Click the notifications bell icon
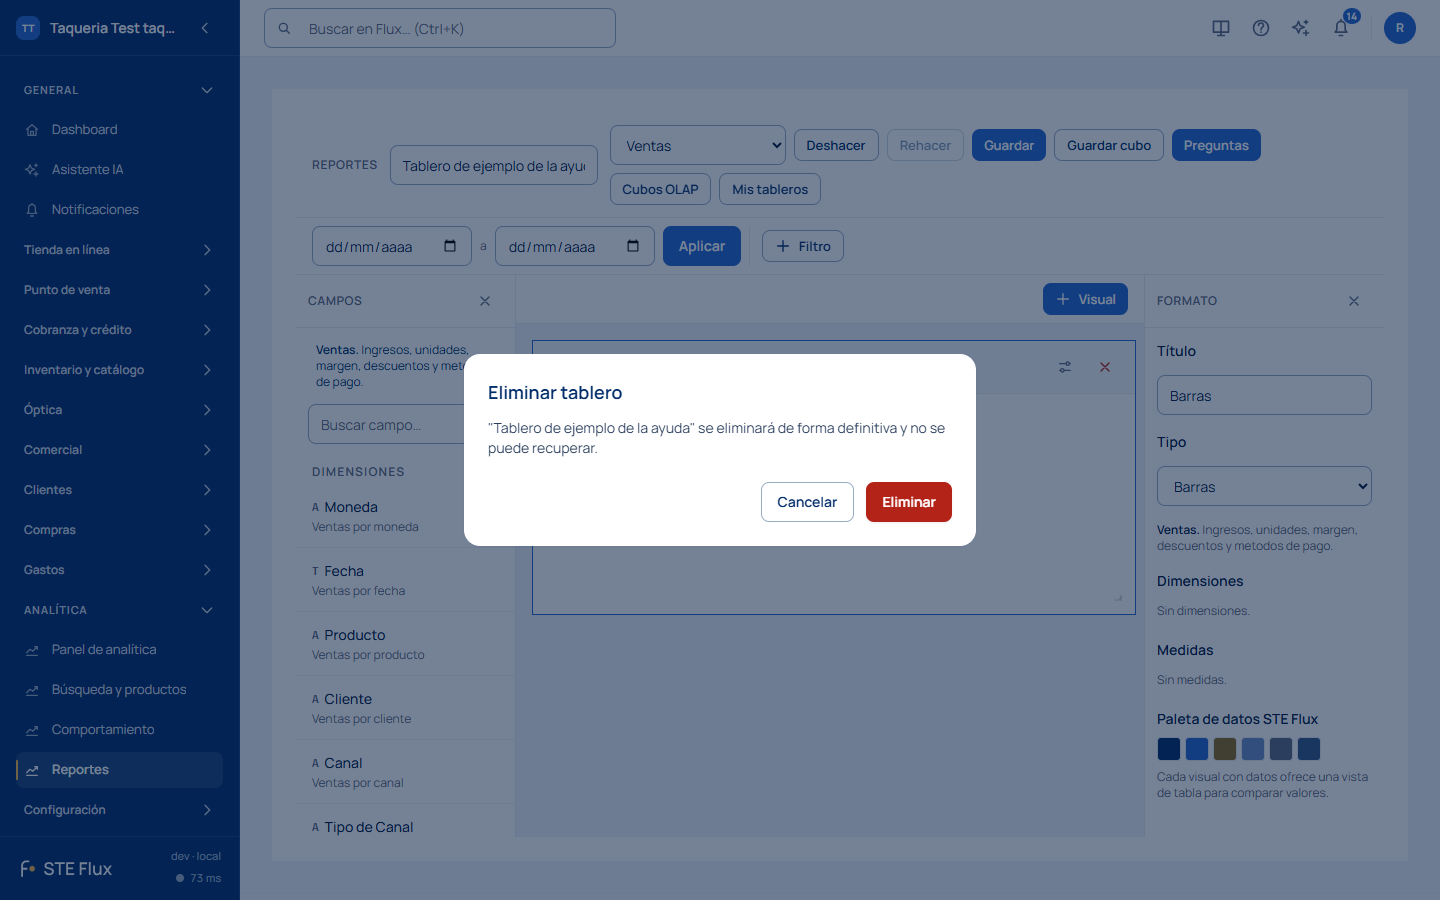The height and width of the screenshot is (900, 1440). click(1341, 28)
